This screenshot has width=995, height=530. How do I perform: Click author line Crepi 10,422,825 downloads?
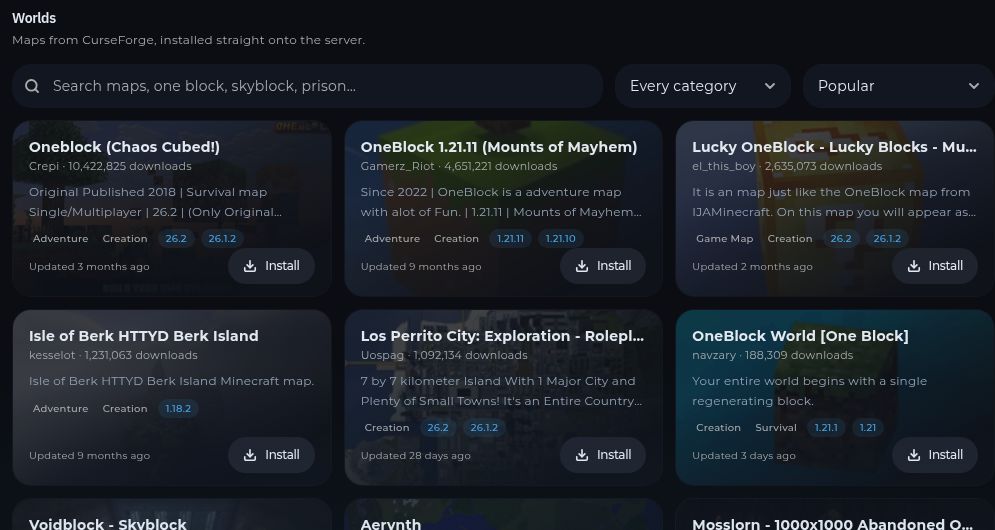click(110, 166)
